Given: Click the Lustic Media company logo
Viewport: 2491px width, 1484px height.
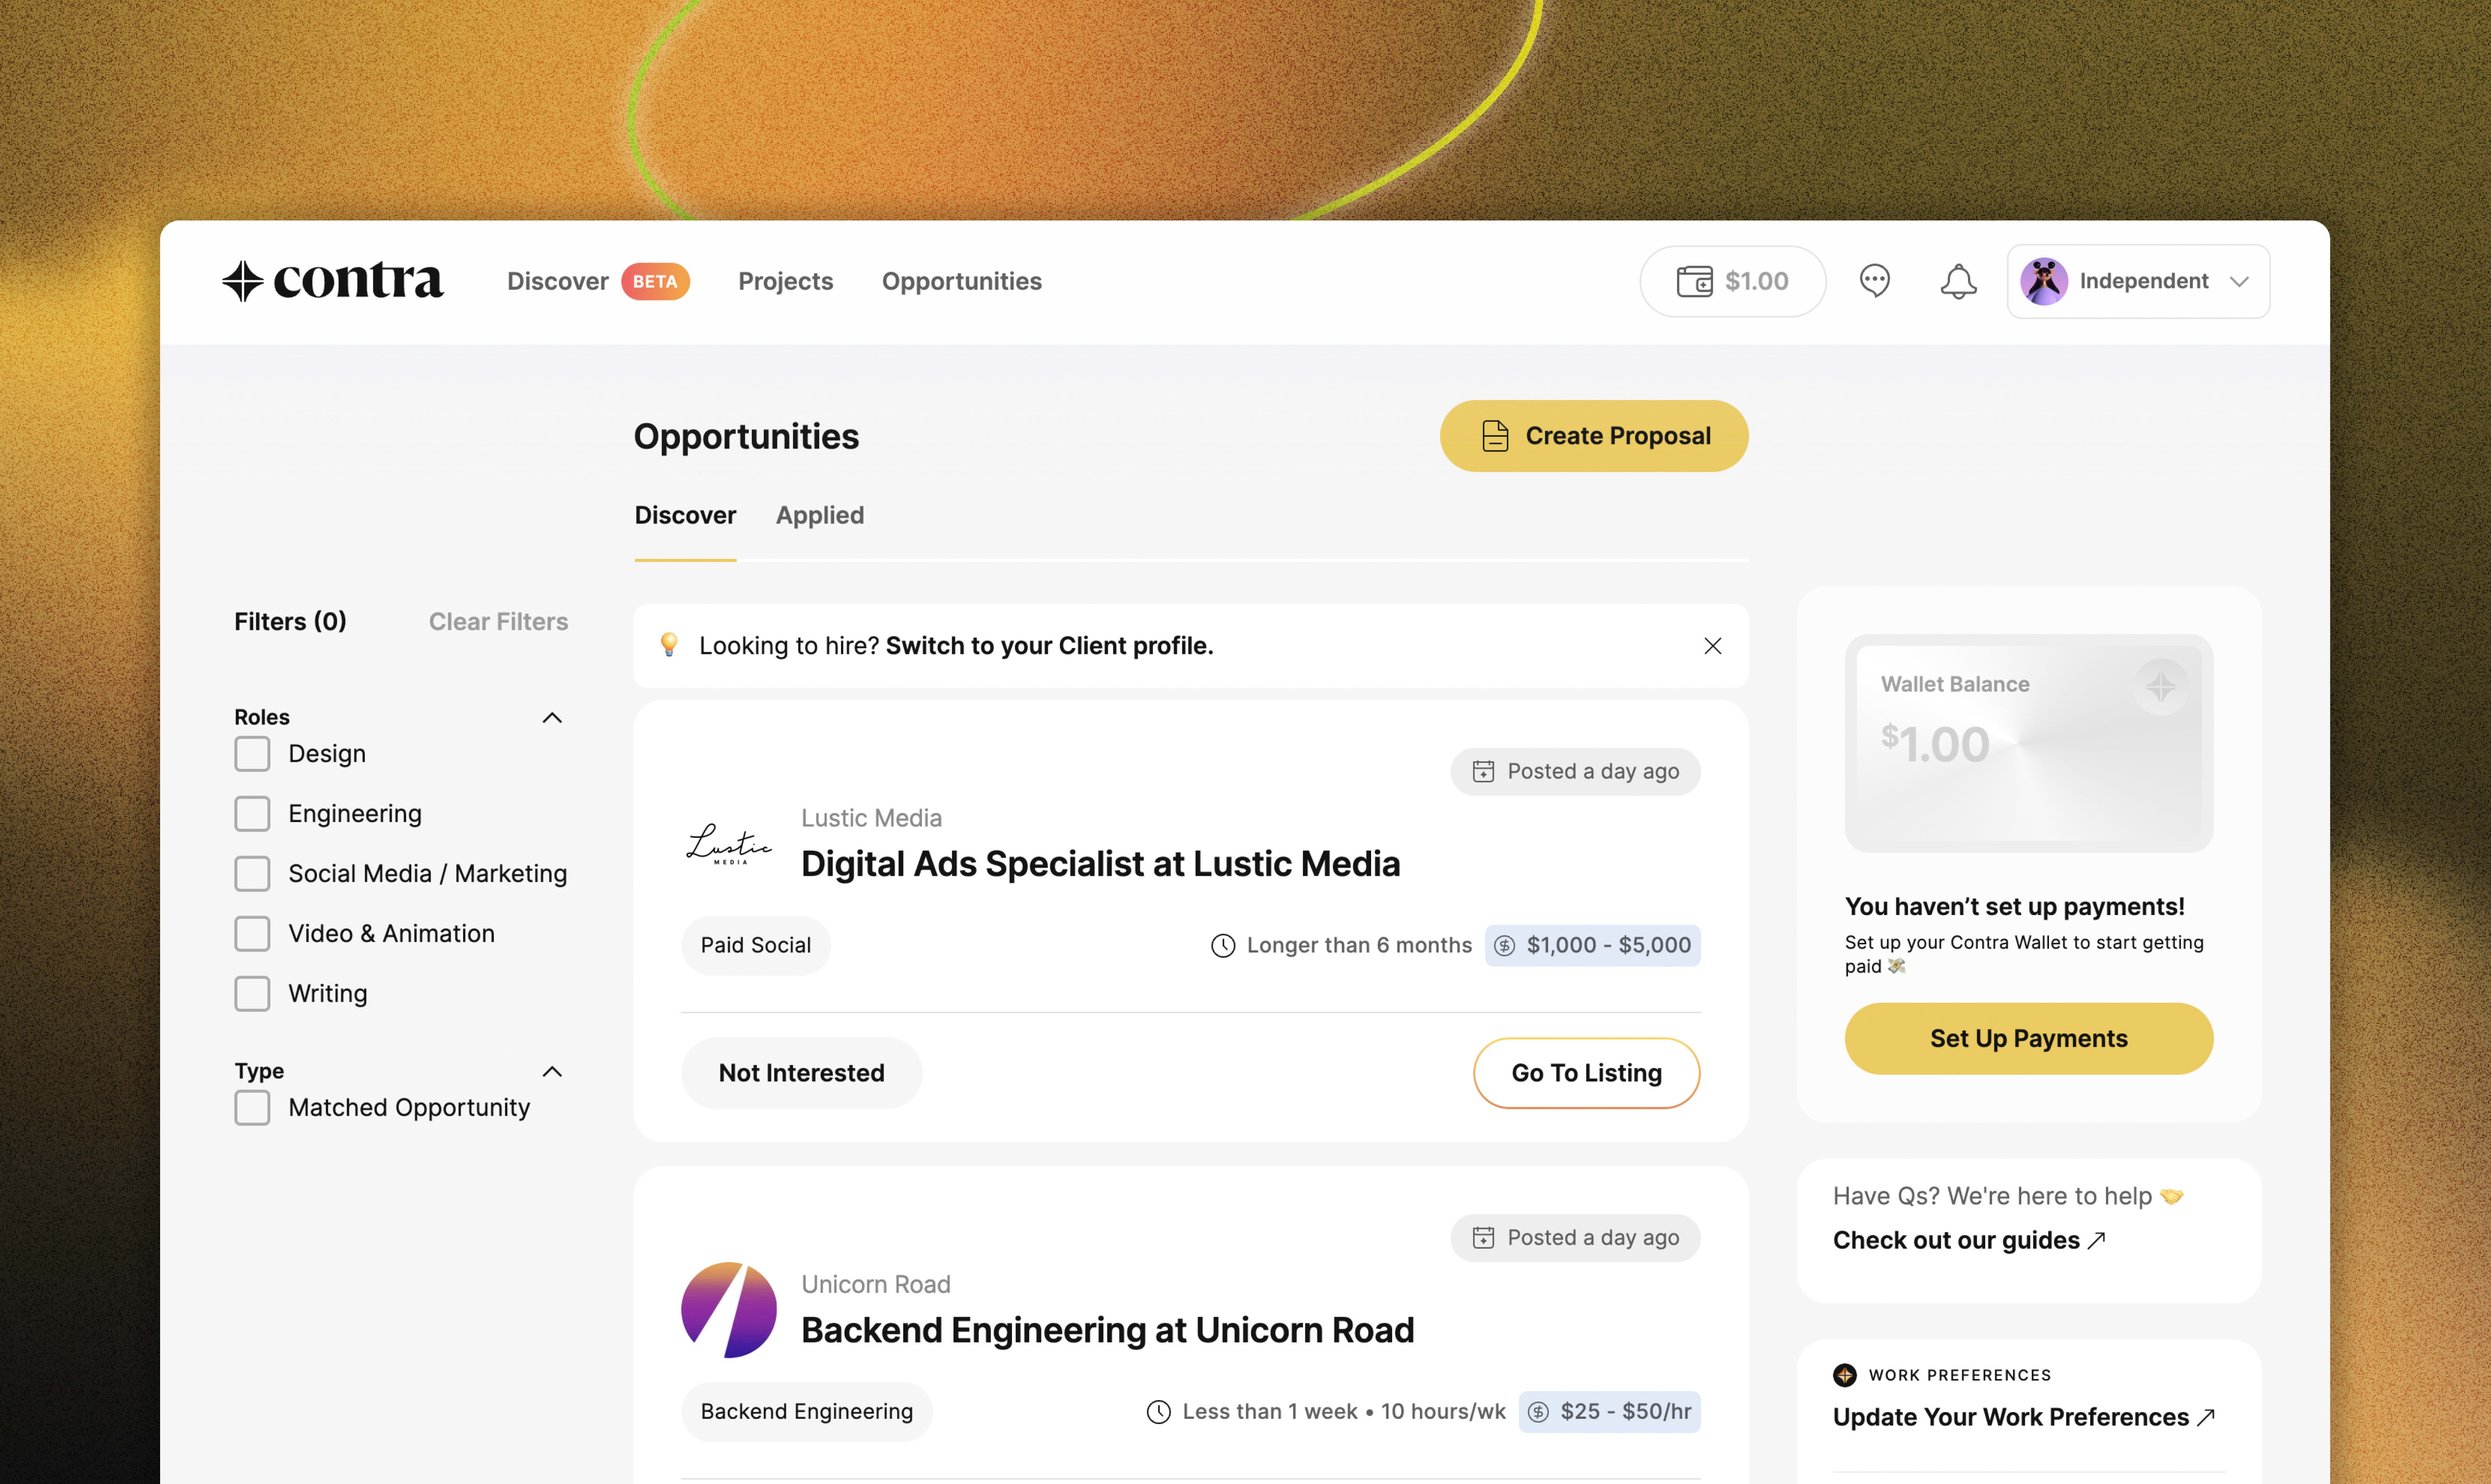Looking at the screenshot, I should 729,843.
